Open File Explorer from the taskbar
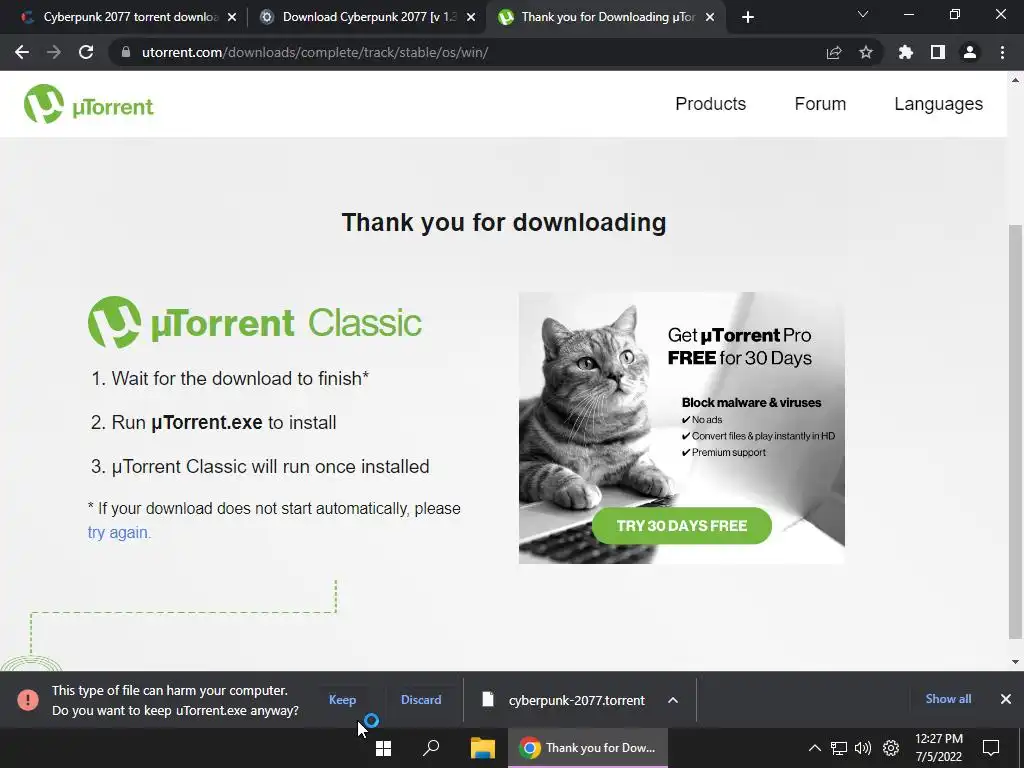Image resolution: width=1024 pixels, height=768 pixels. coord(483,748)
